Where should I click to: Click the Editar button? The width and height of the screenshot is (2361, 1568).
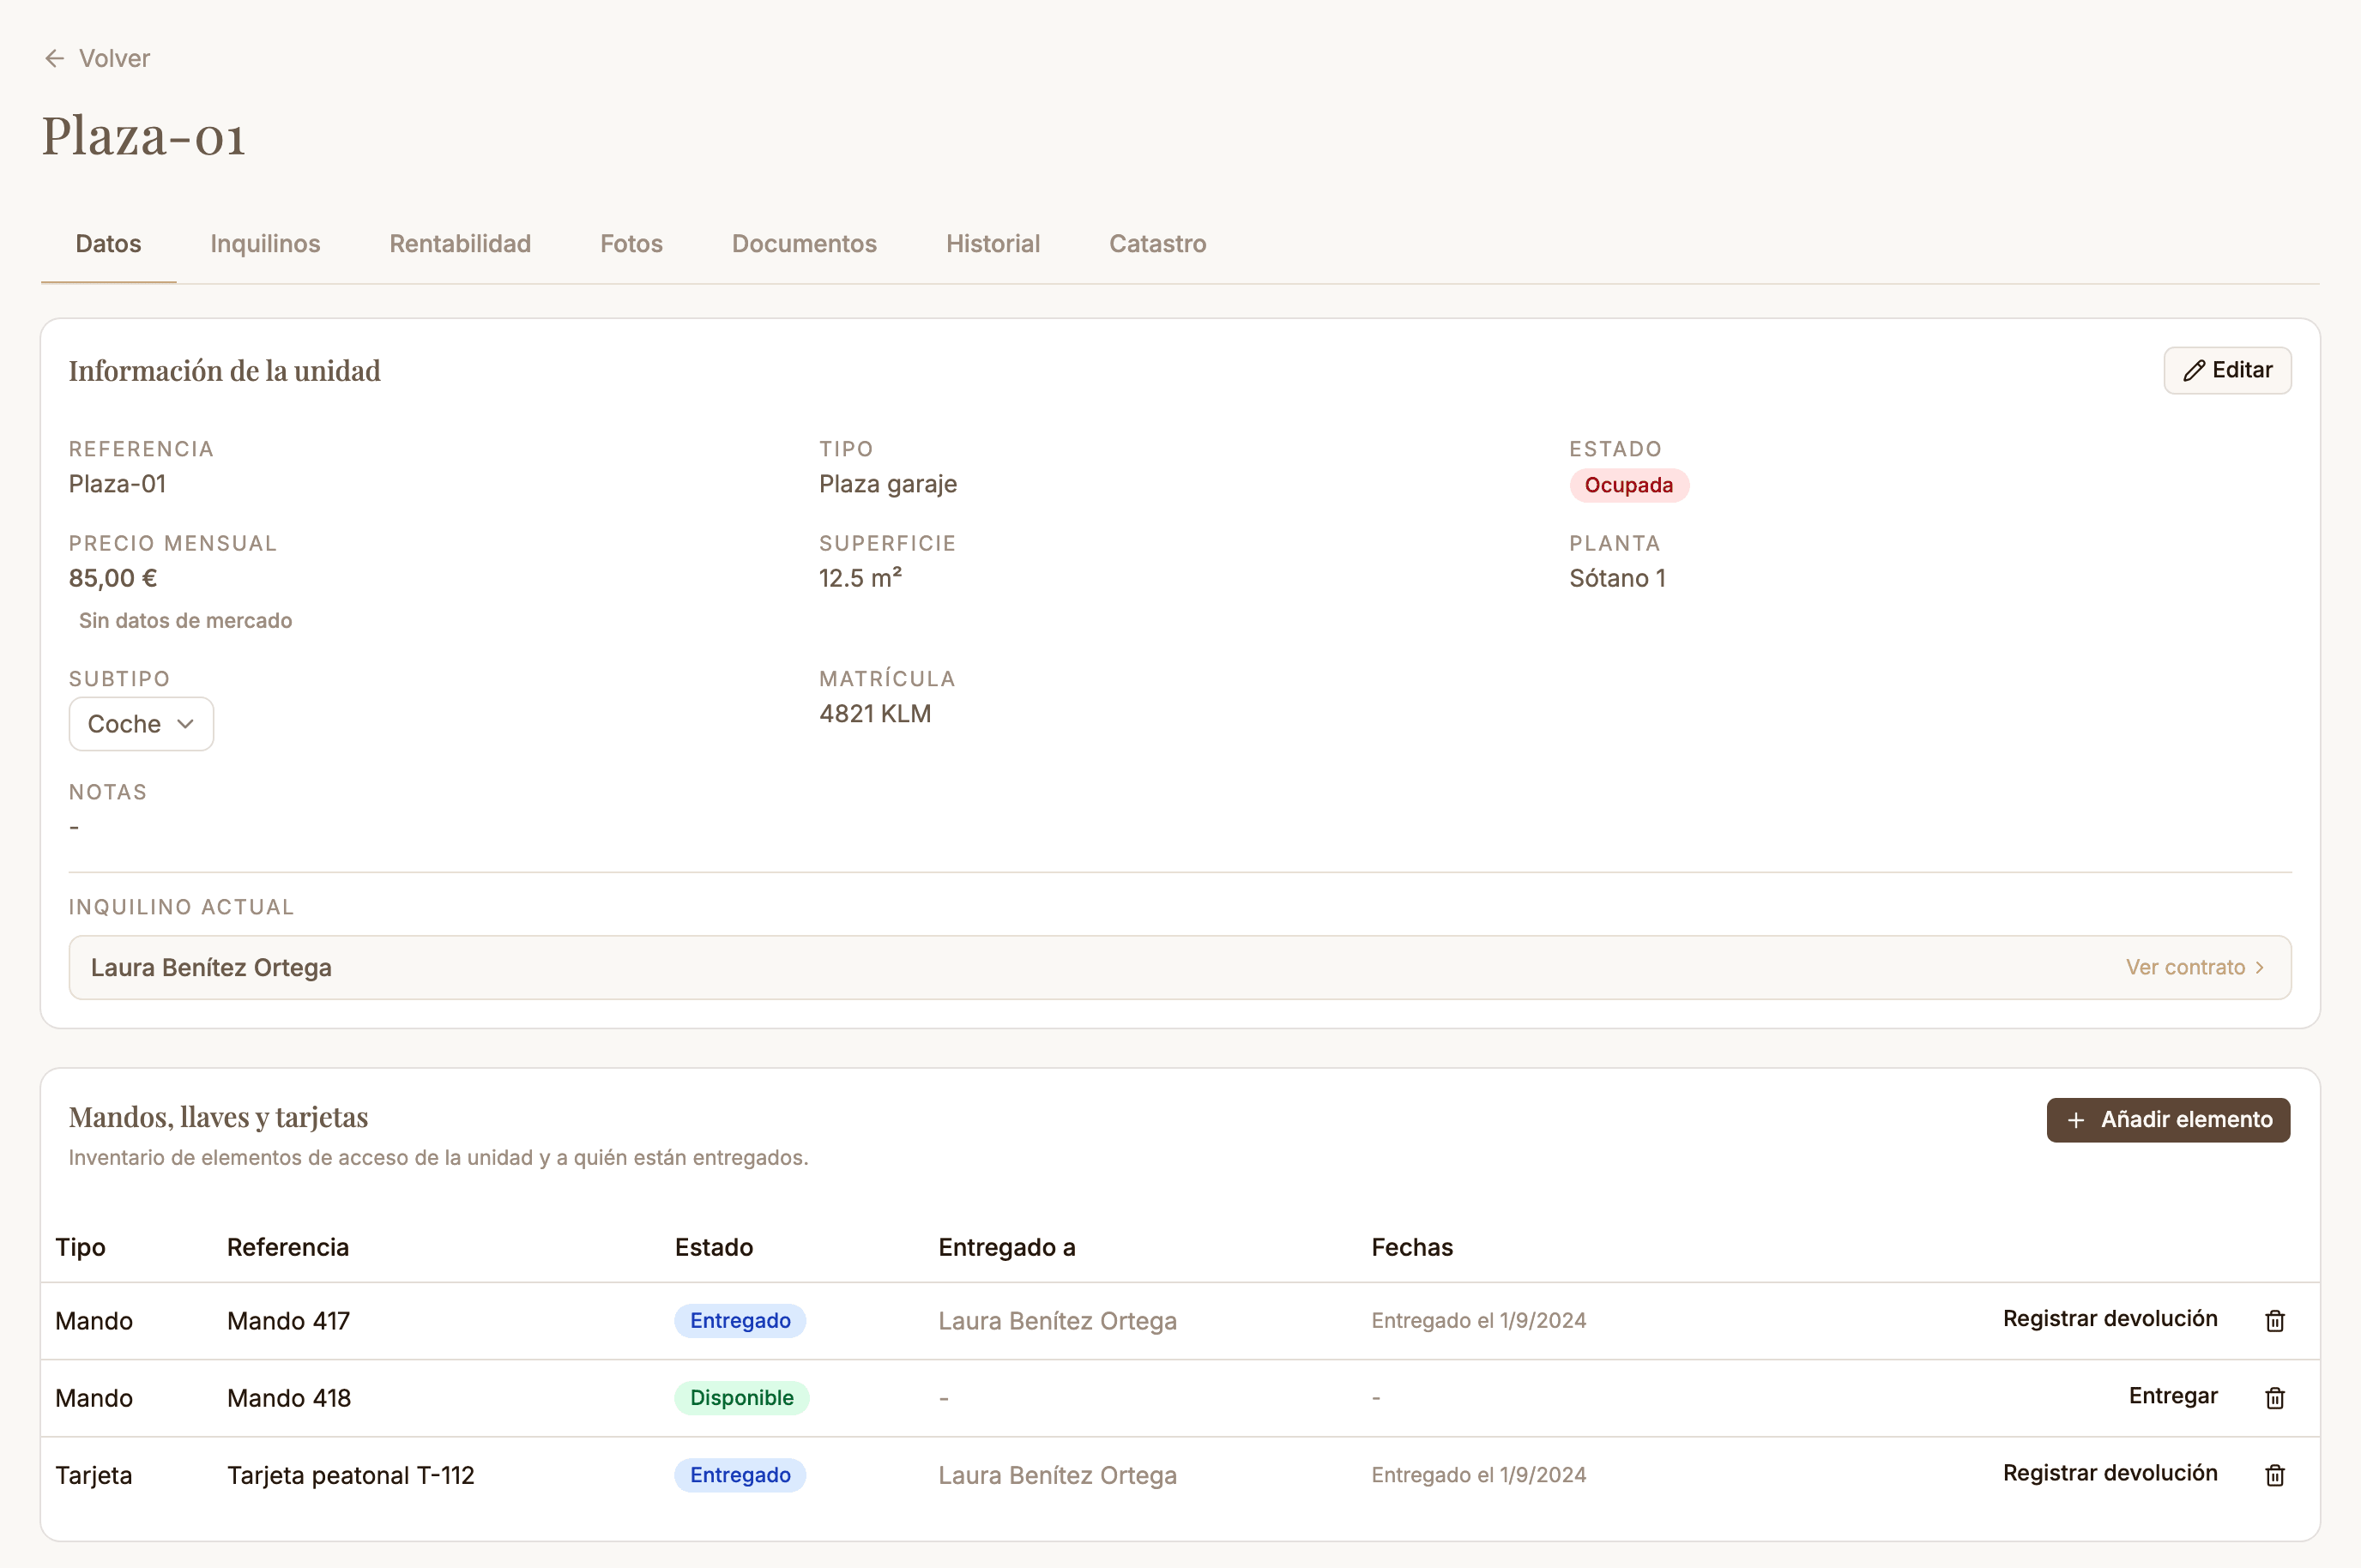(x=2227, y=370)
